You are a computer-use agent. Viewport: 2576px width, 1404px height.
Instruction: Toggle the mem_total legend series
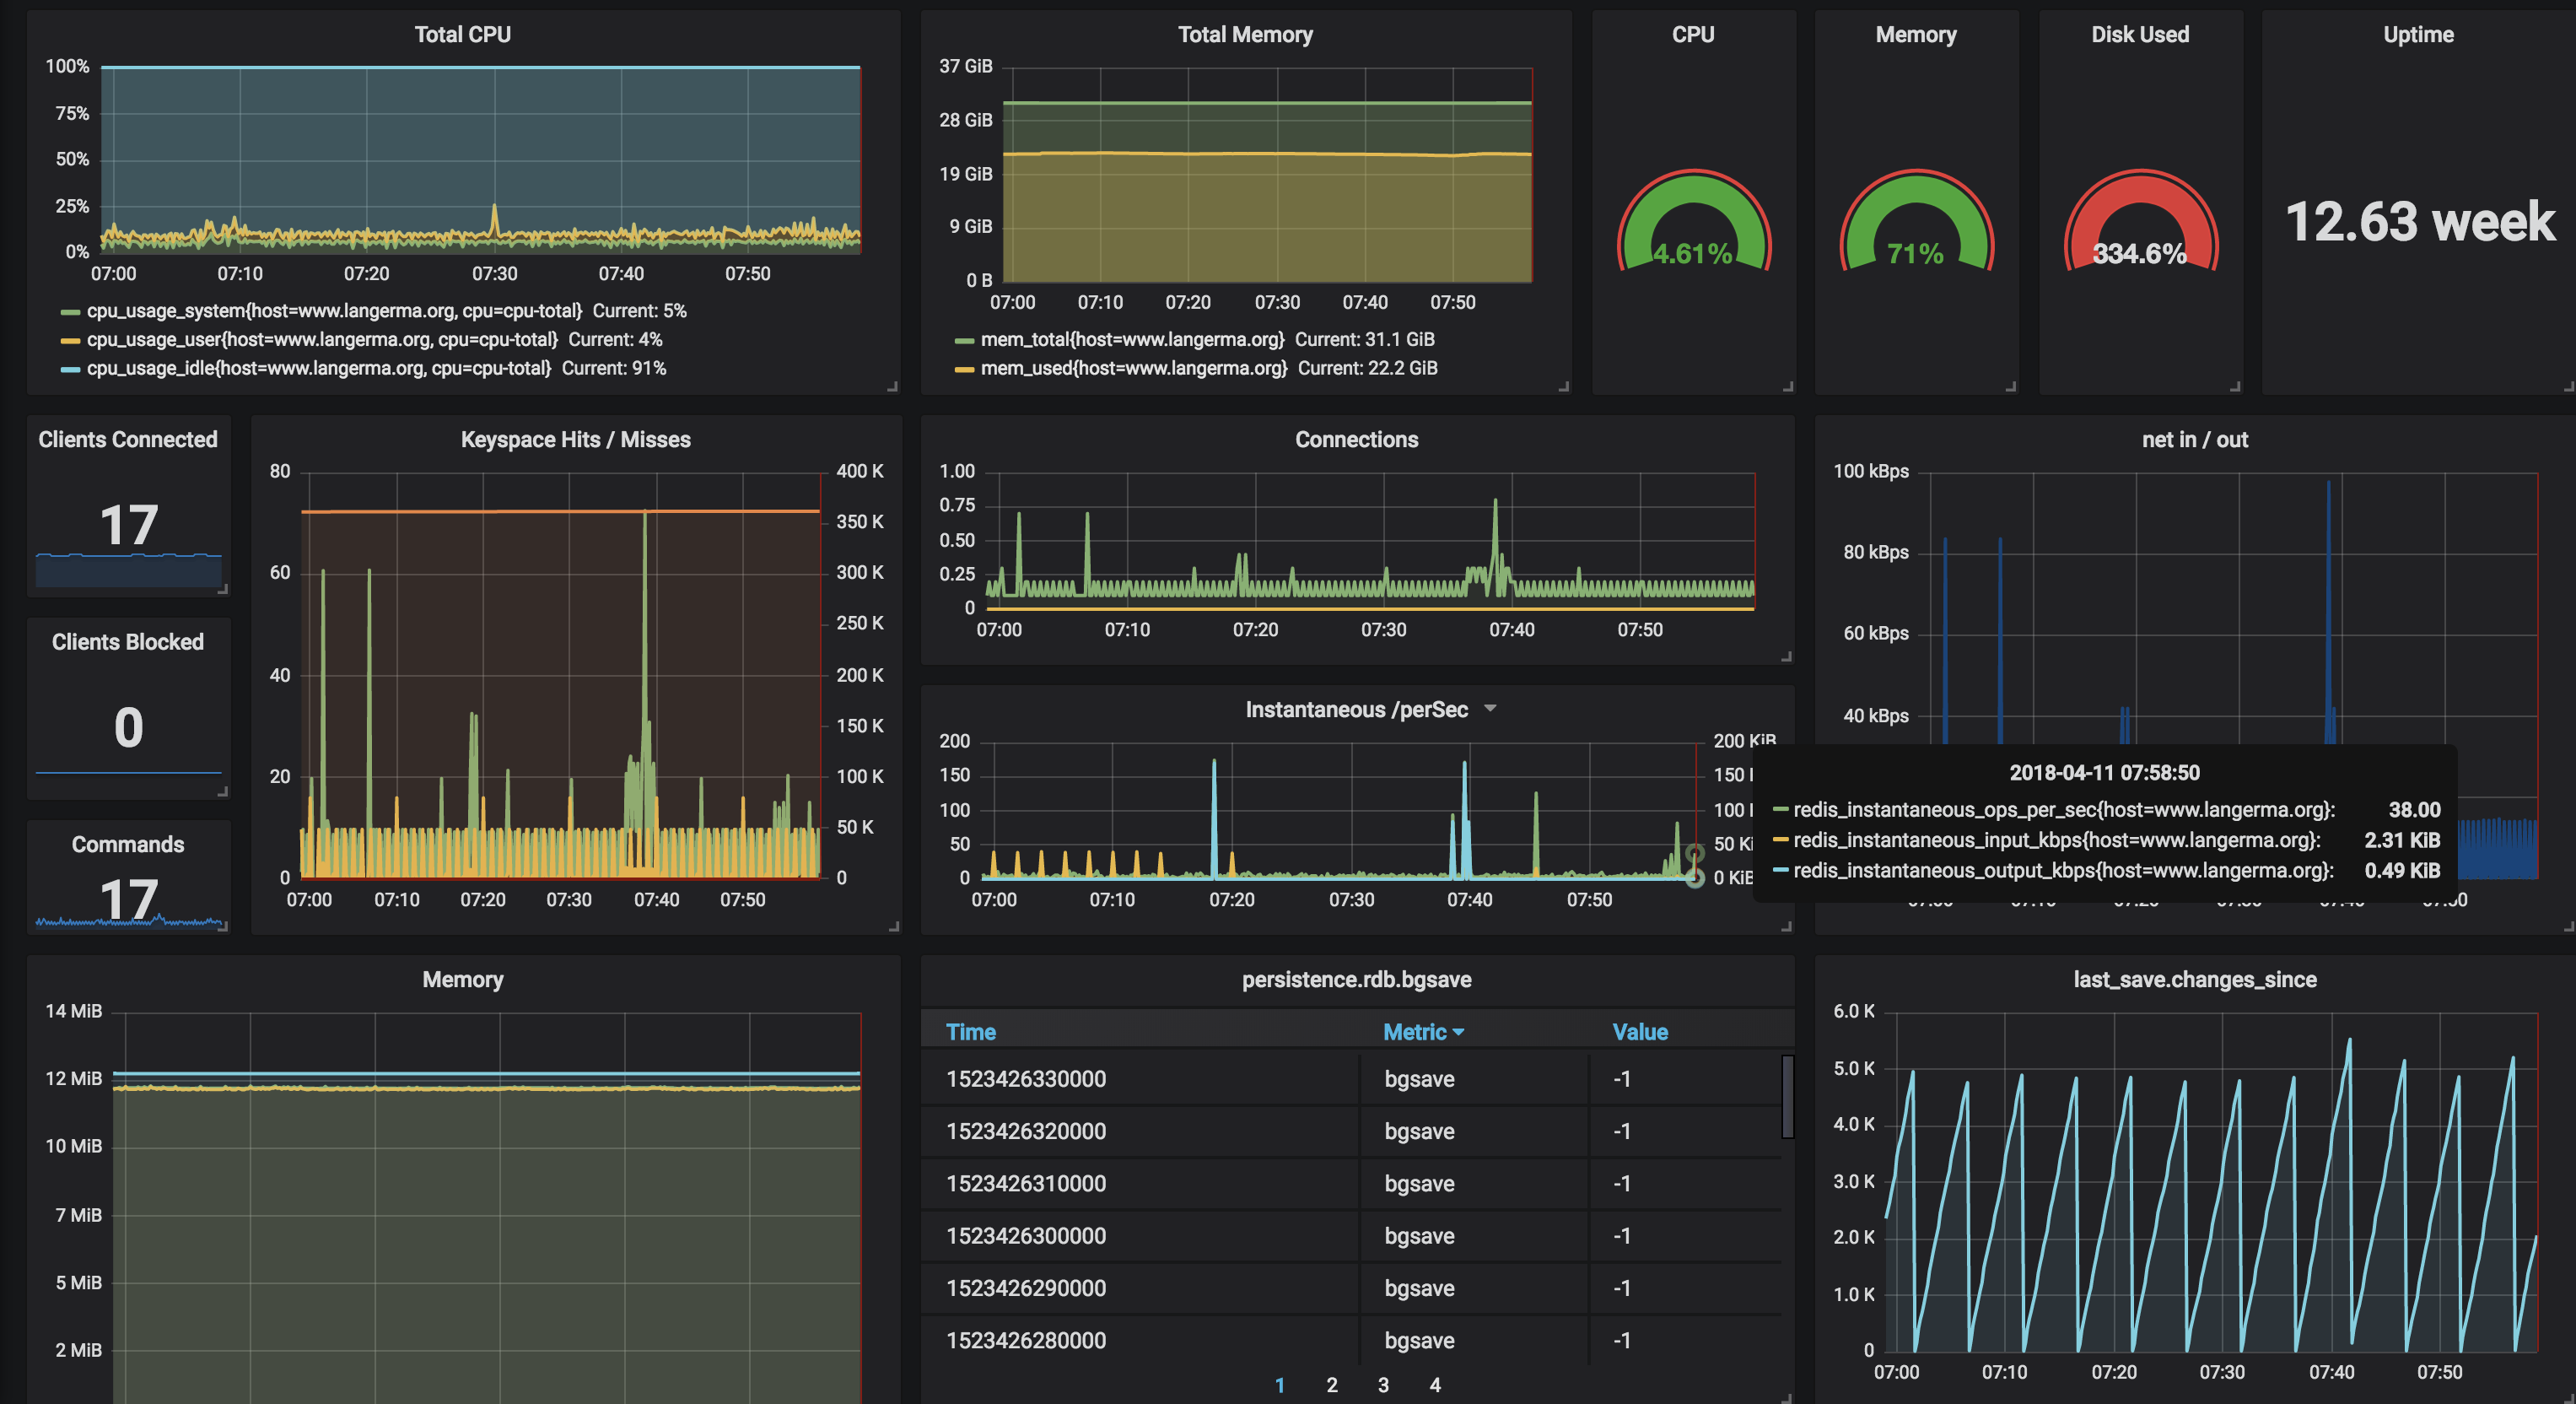[x=1131, y=340]
